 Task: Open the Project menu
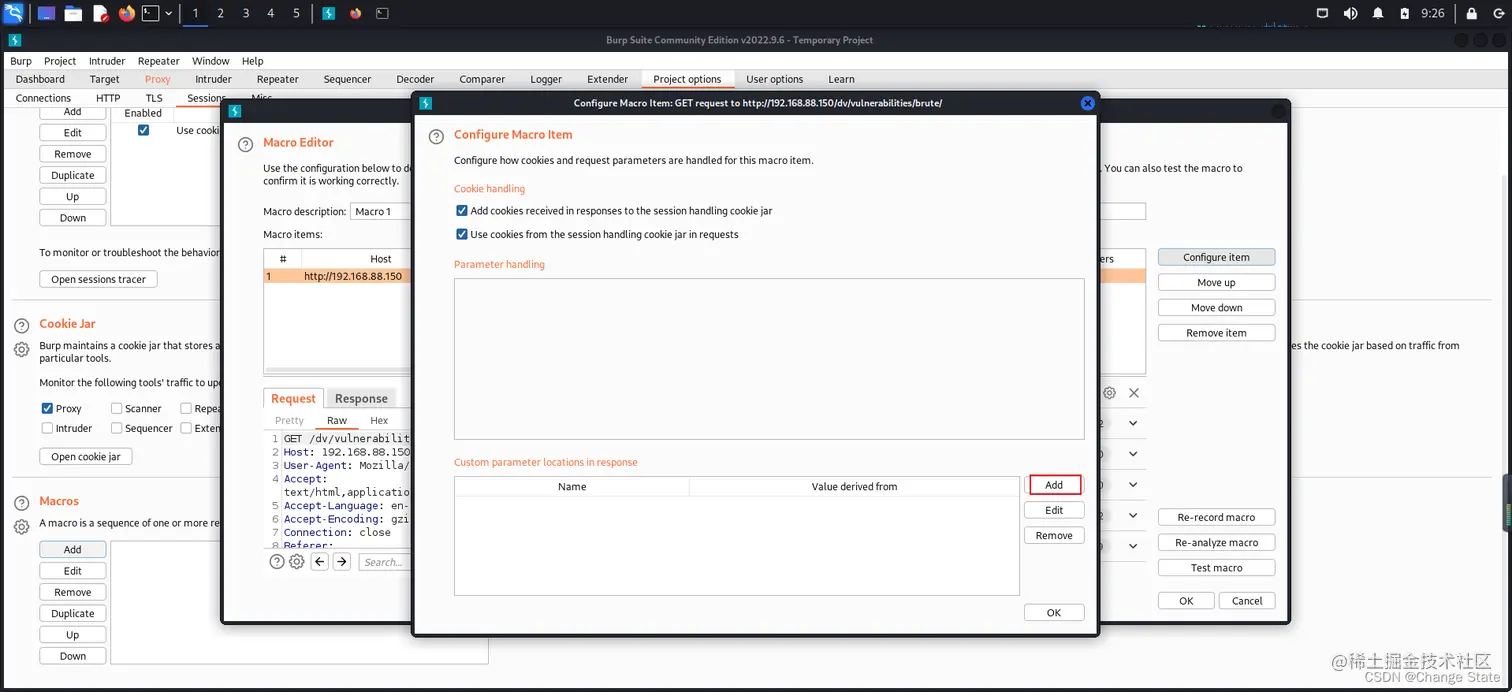click(x=60, y=61)
